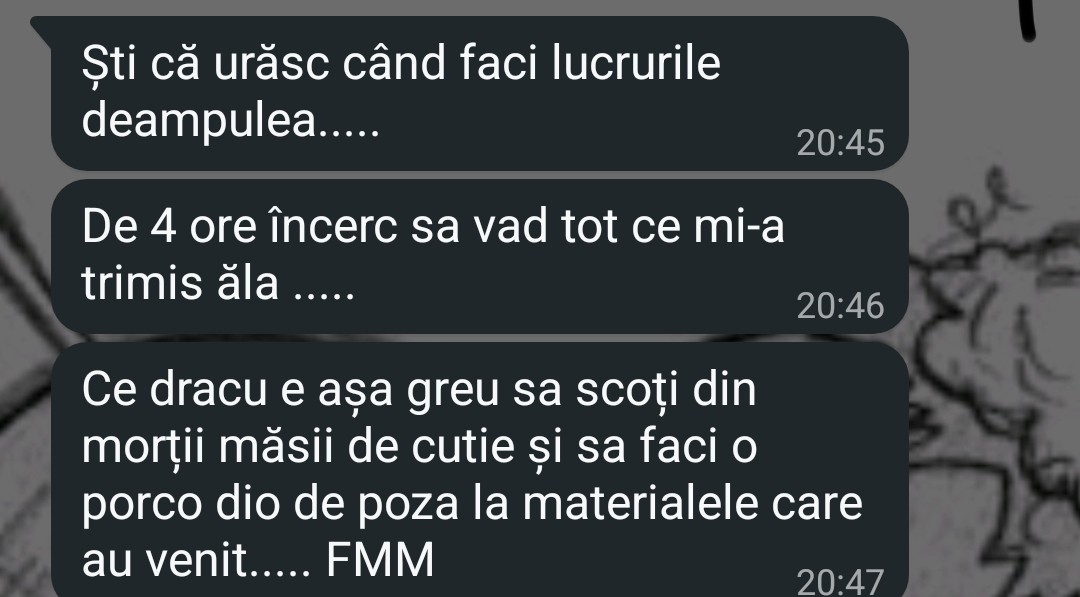Click the wallpaper left of the 20:46 message
The width and height of the screenshot is (1080, 597).
click(x=25, y=262)
